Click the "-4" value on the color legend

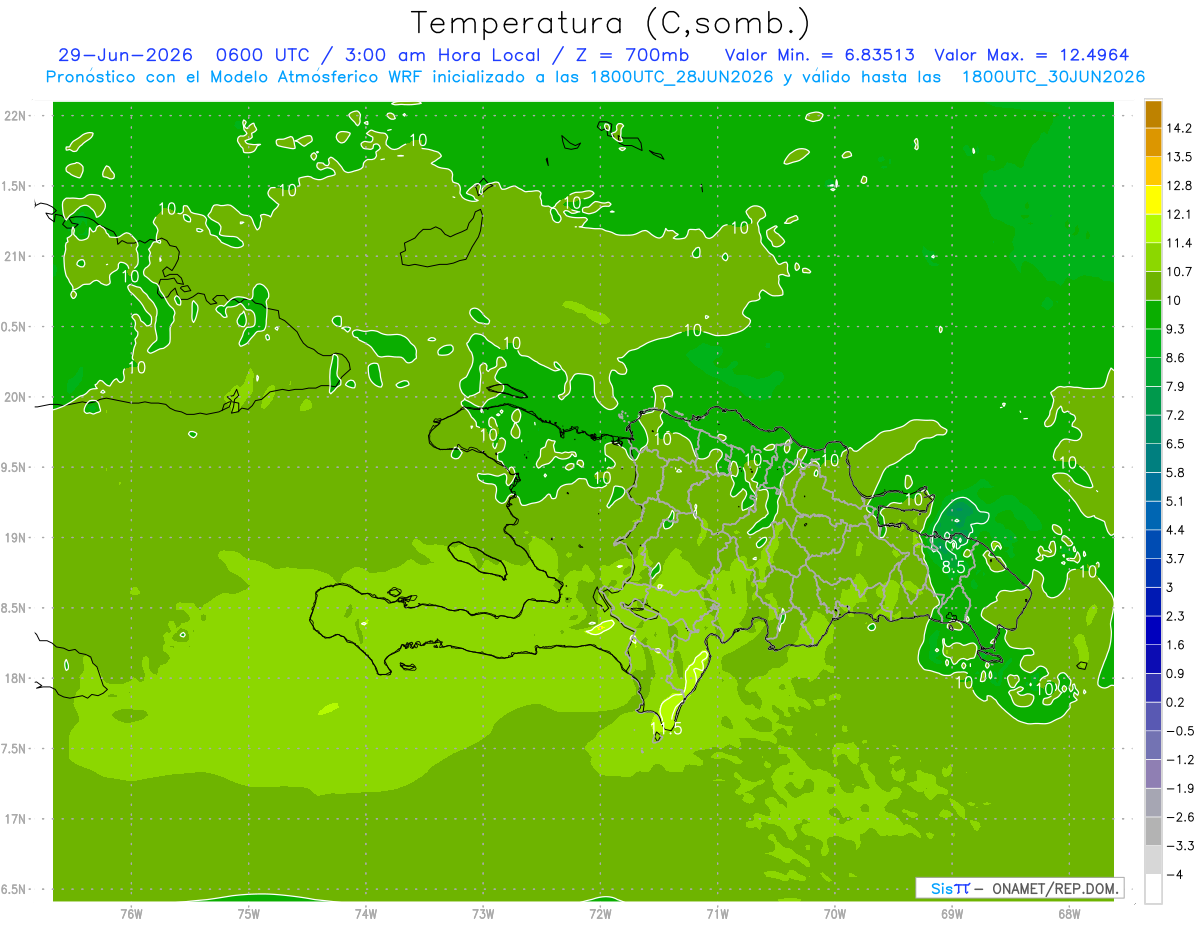point(1175,875)
